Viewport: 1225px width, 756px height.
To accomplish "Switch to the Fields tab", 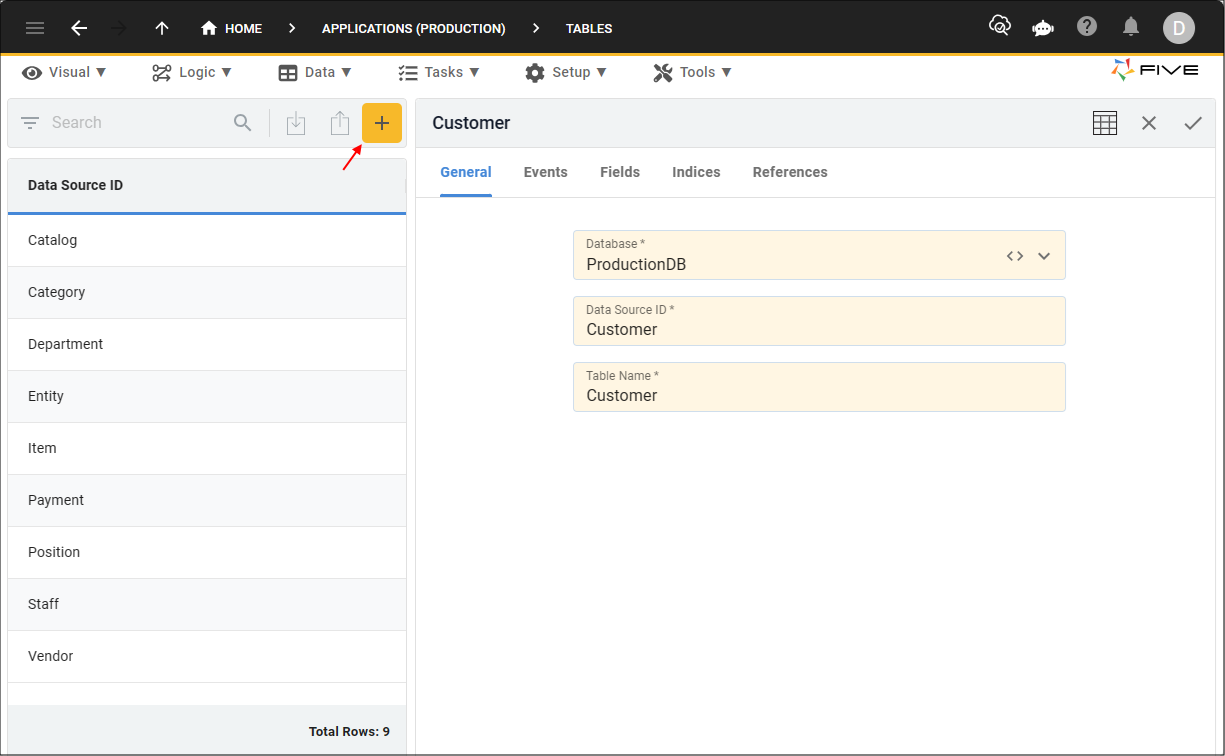I will point(620,172).
